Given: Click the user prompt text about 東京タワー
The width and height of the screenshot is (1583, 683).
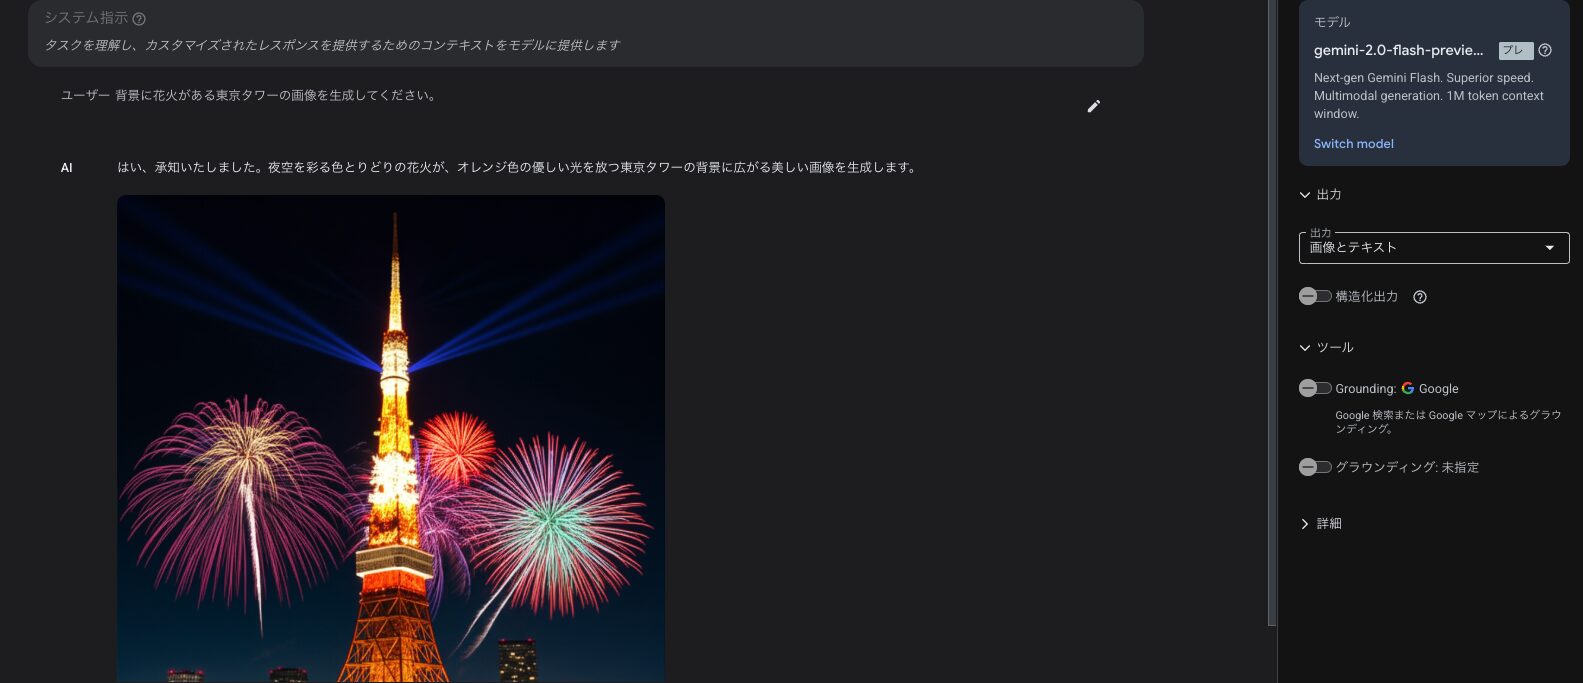Looking at the screenshot, I should tap(275, 96).
